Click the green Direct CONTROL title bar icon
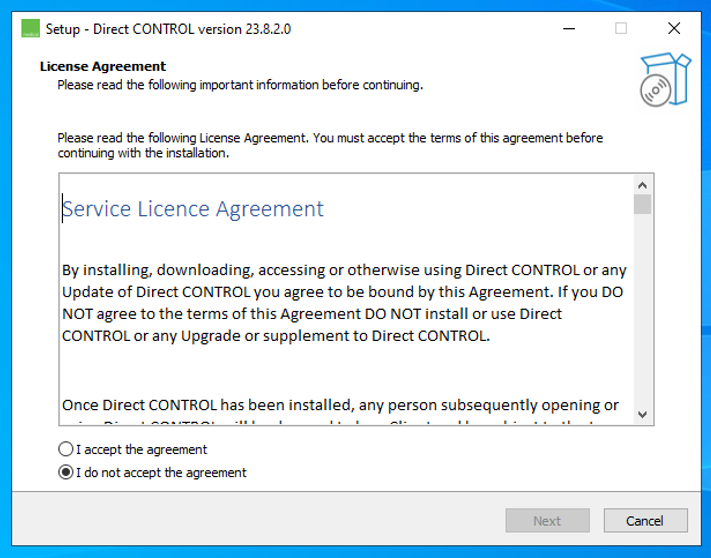The height and width of the screenshot is (558, 711). (x=30, y=29)
